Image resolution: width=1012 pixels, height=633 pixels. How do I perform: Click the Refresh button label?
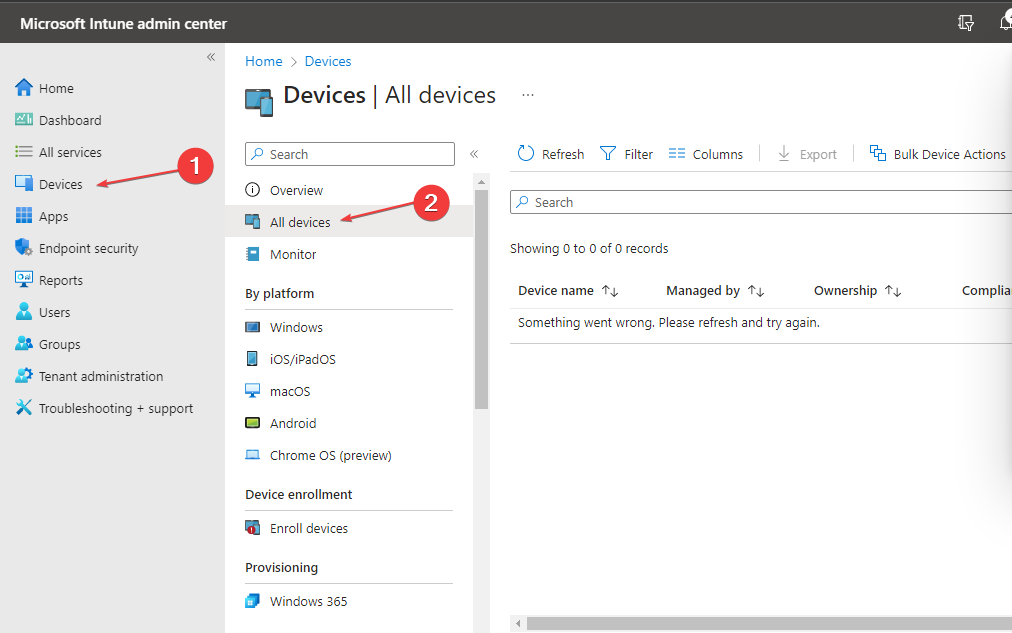pos(563,154)
